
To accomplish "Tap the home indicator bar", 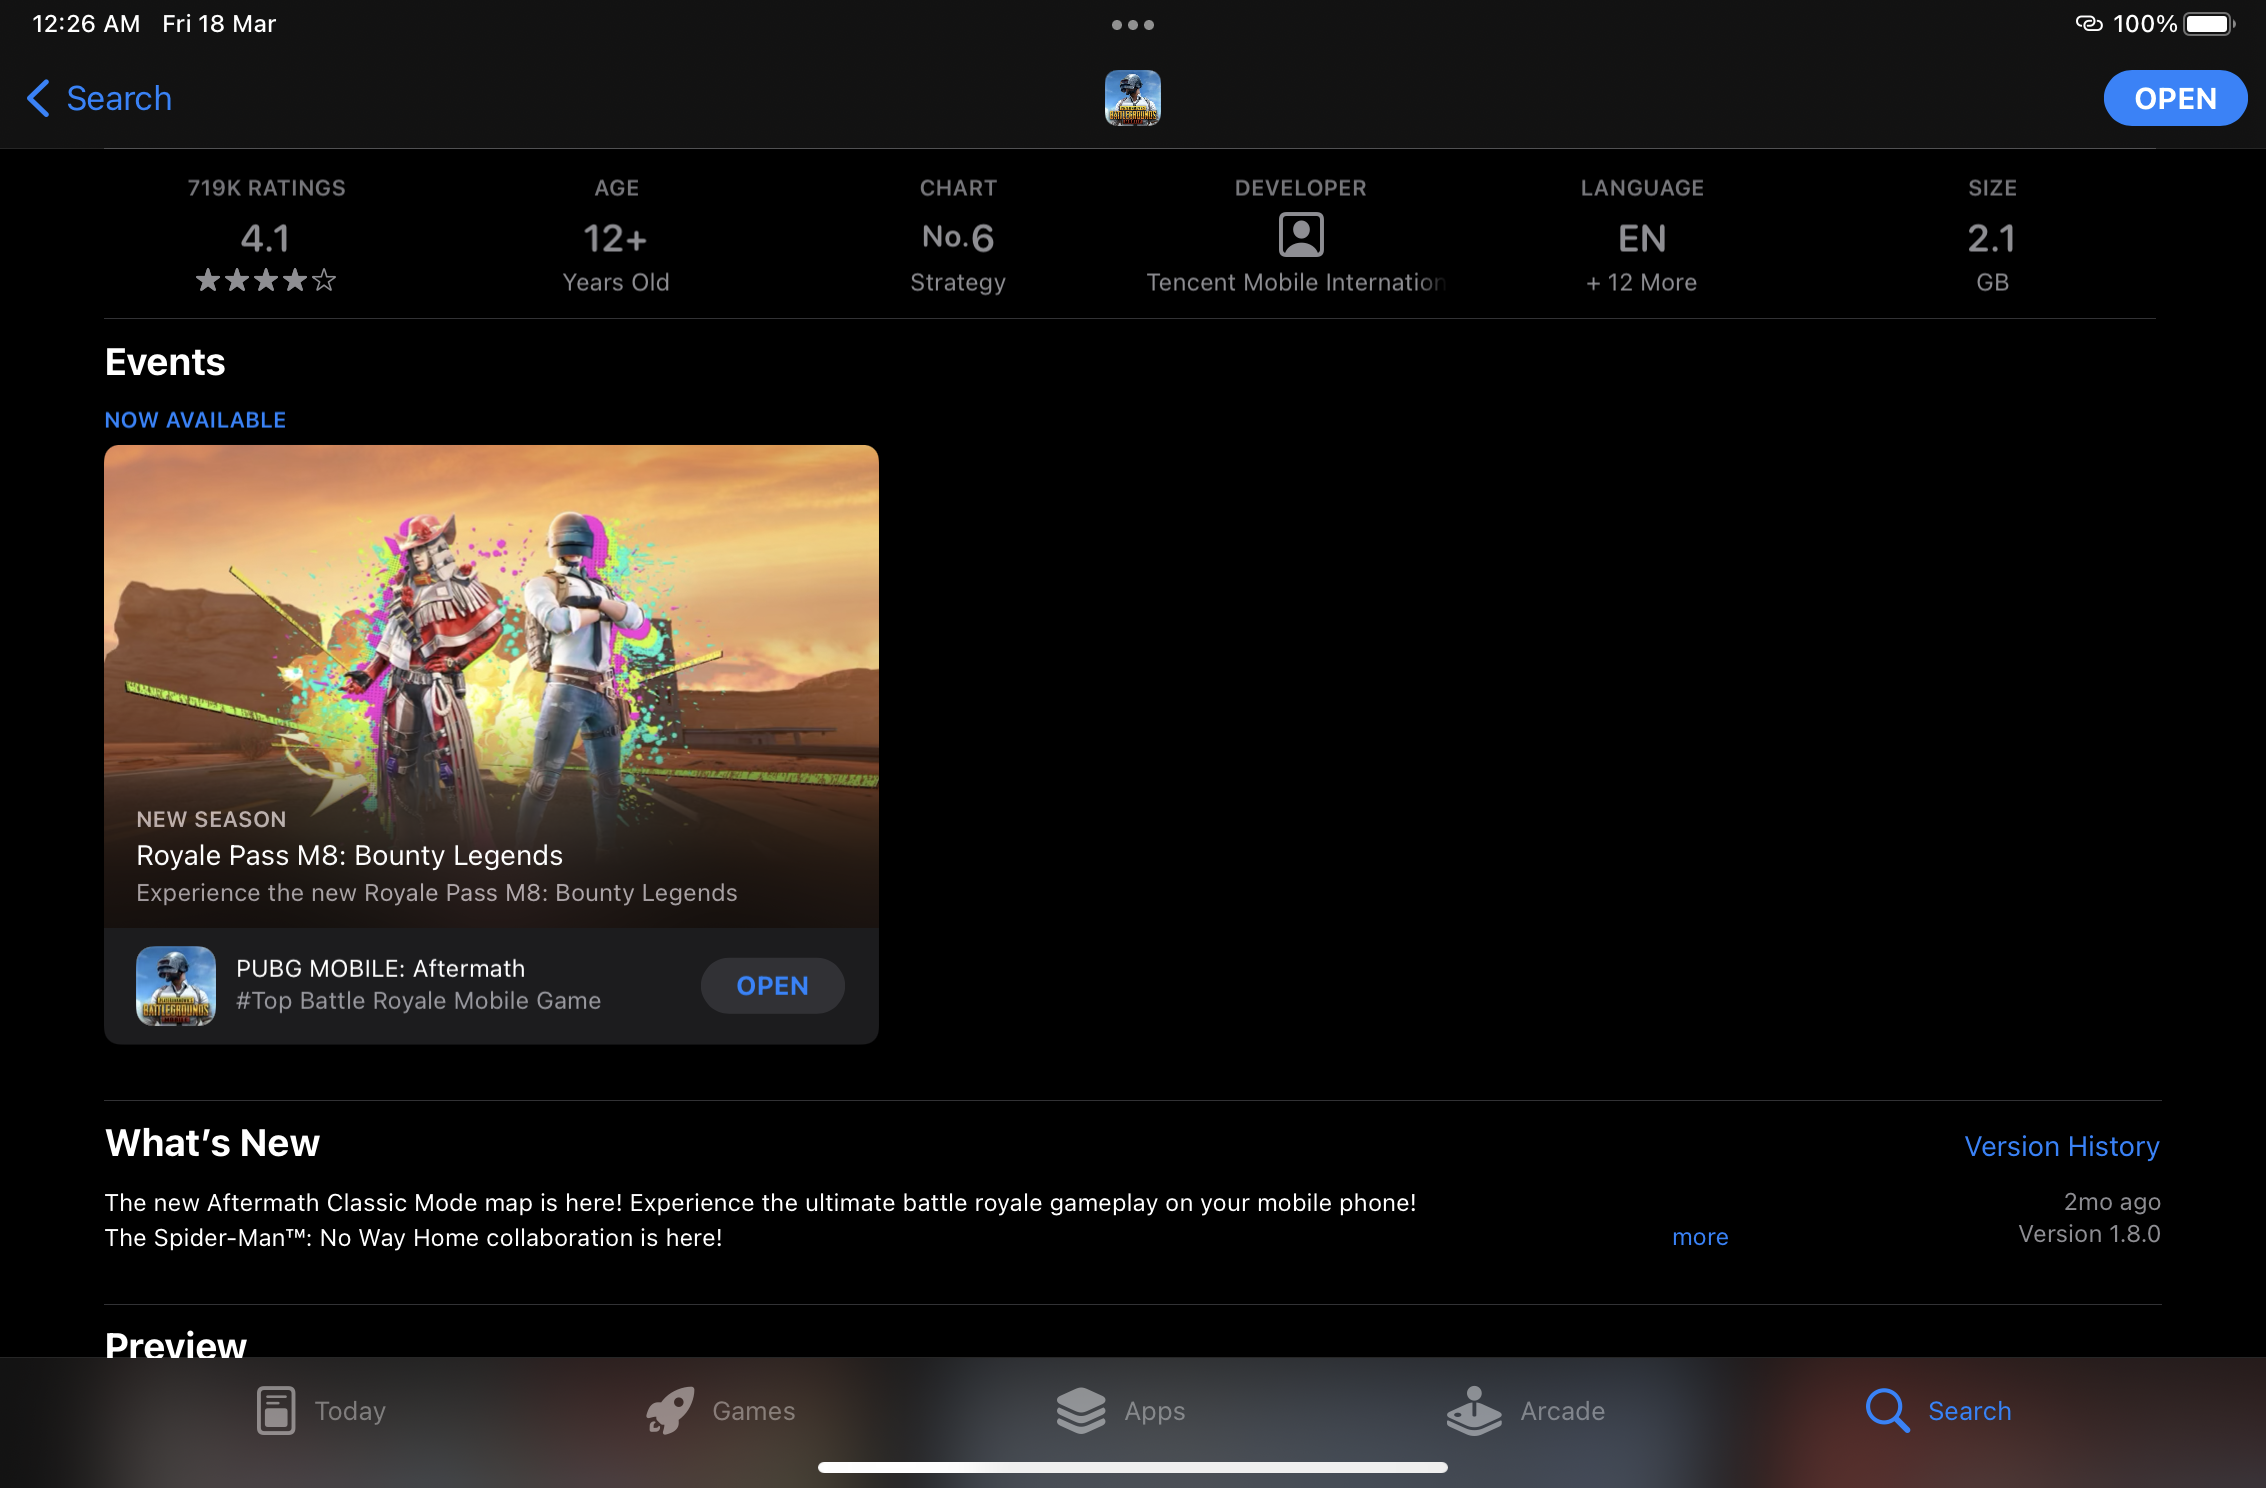I will pyautogui.click(x=1132, y=1467).
